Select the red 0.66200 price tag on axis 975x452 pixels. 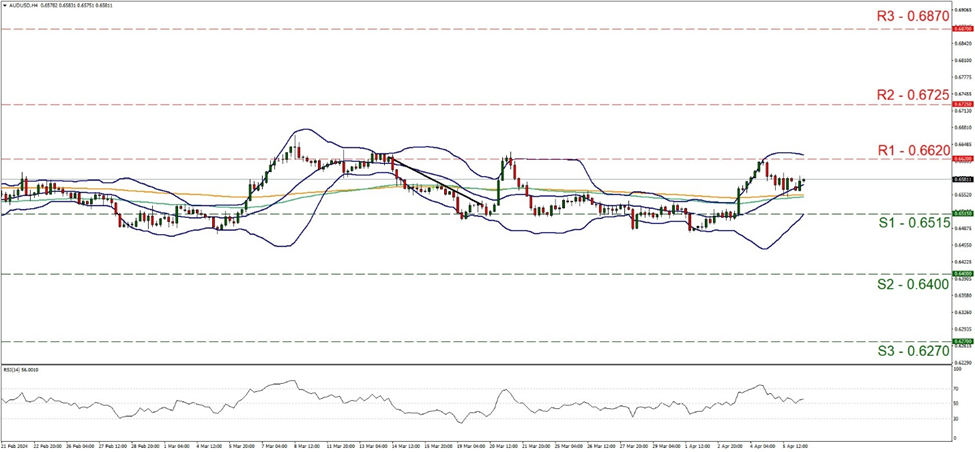964,158
